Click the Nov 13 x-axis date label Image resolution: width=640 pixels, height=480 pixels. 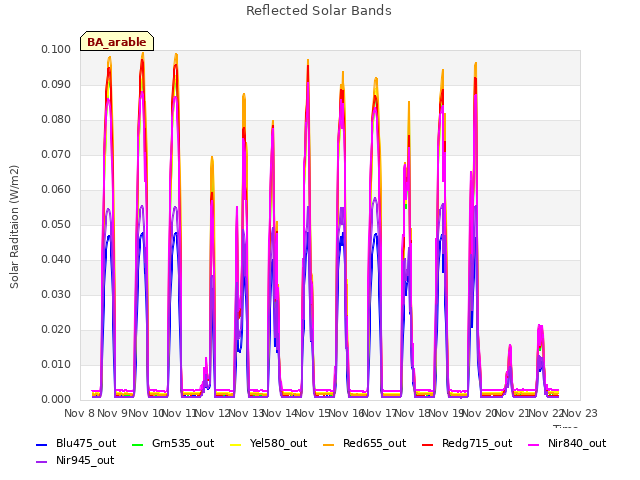tap(247, 413)
